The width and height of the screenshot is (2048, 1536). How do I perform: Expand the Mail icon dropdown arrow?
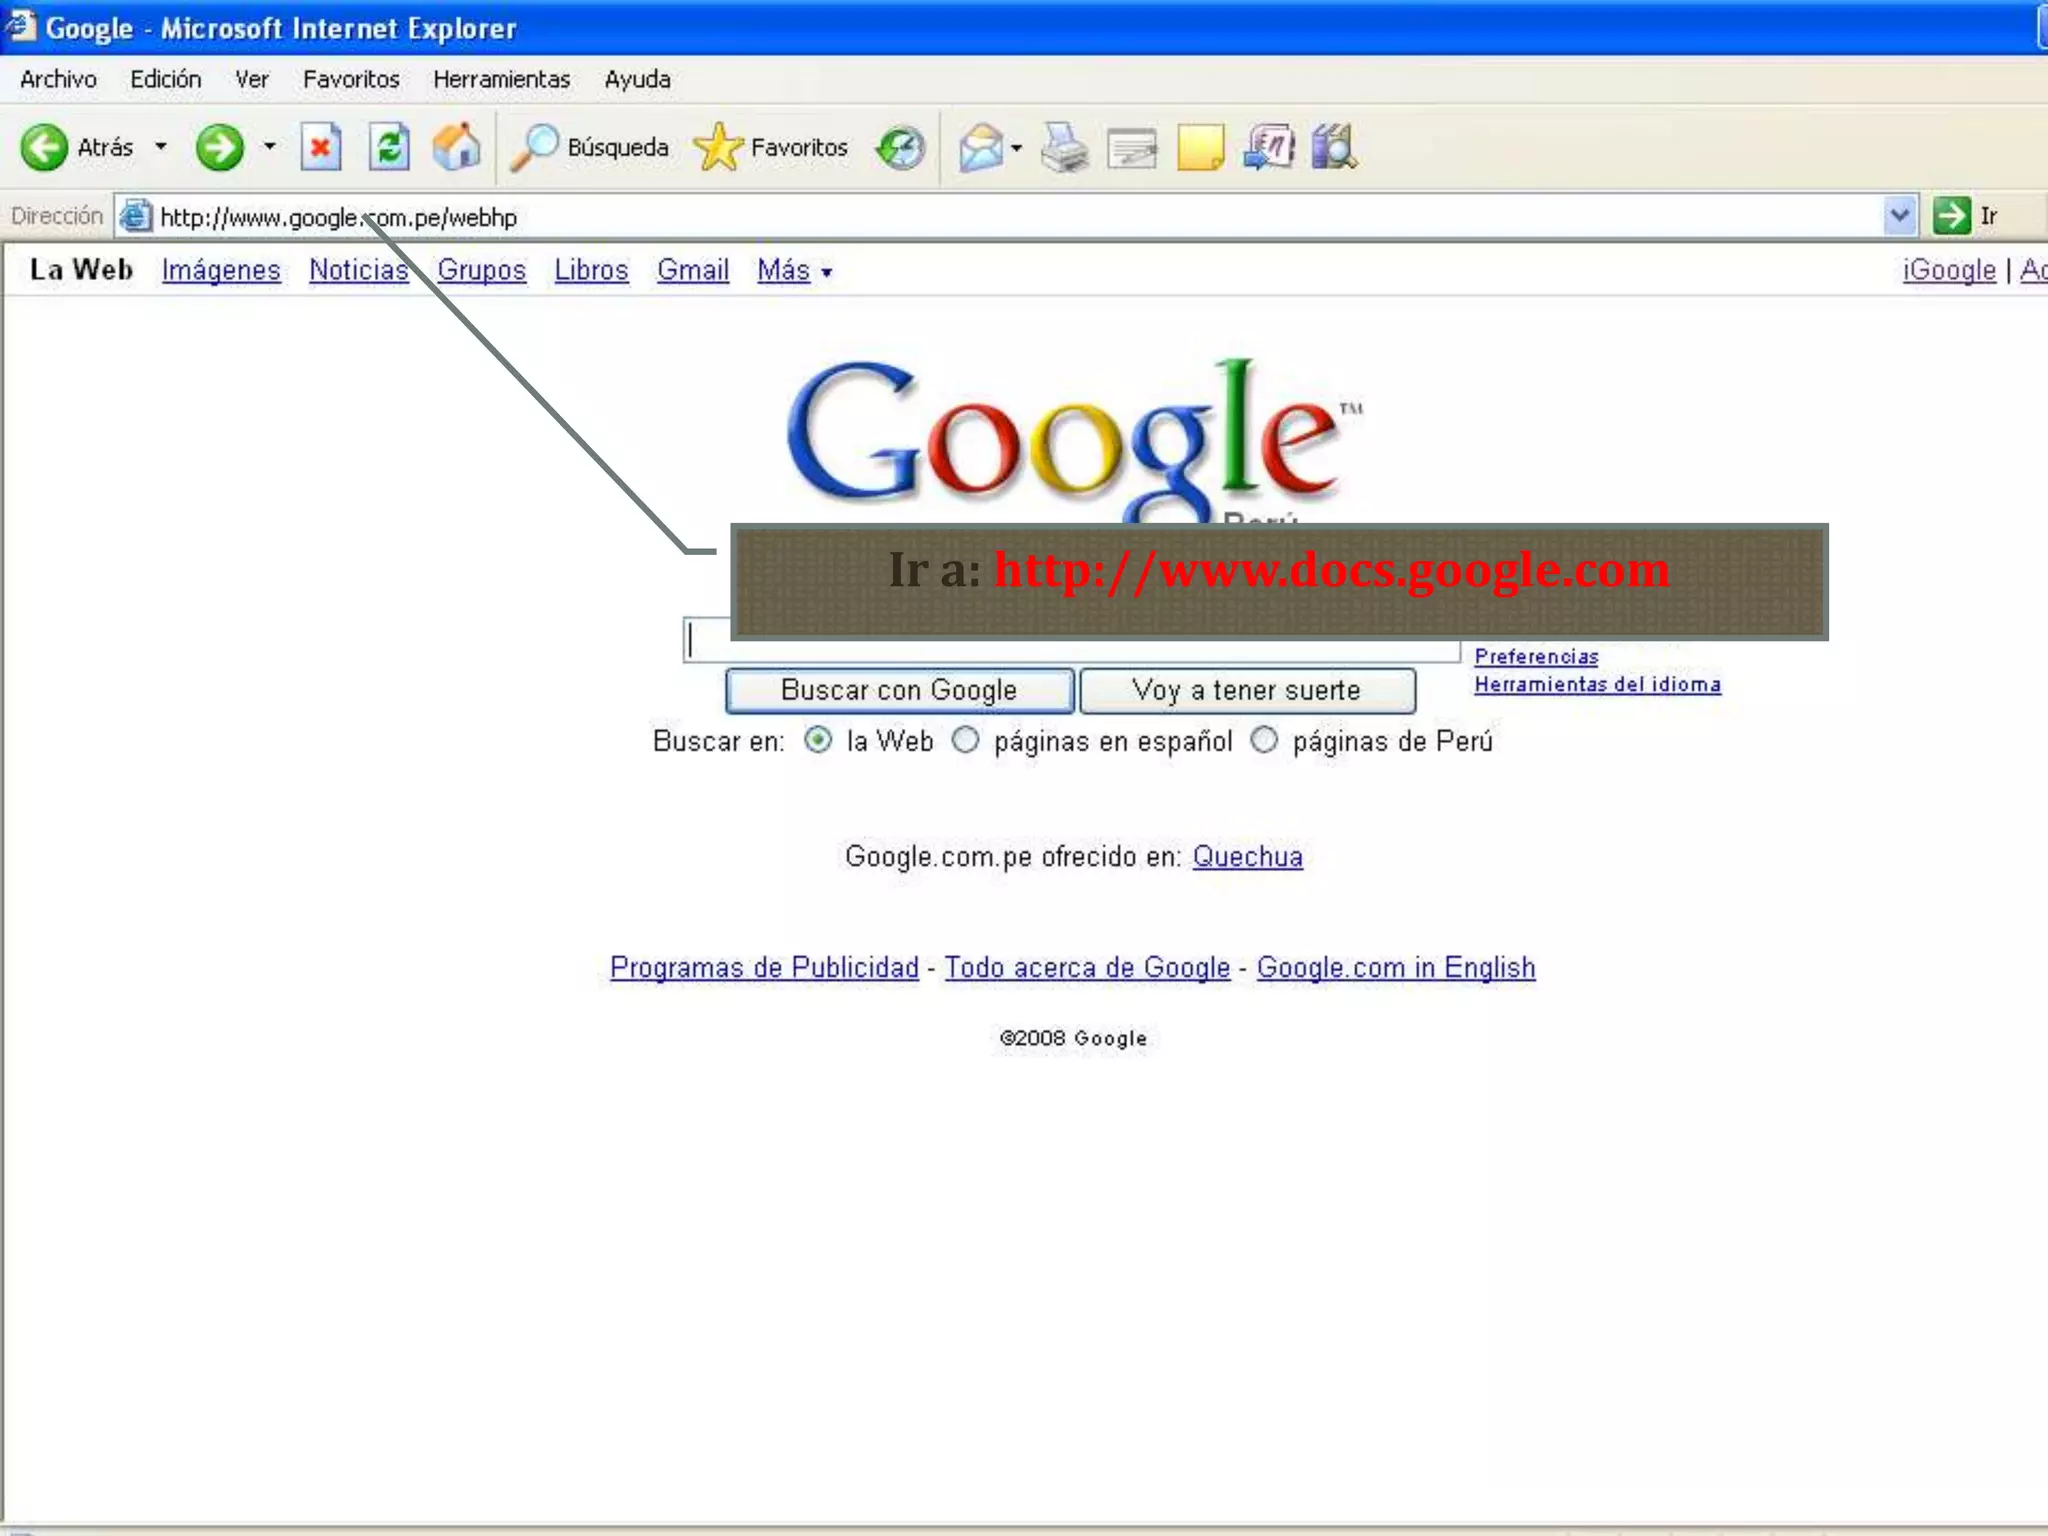point(1017,148)
